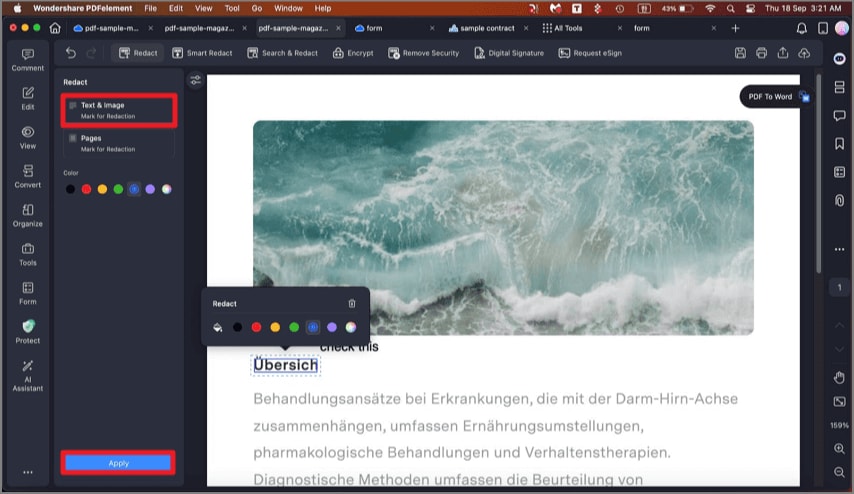Click Request eSign

(x=590, y=53)
